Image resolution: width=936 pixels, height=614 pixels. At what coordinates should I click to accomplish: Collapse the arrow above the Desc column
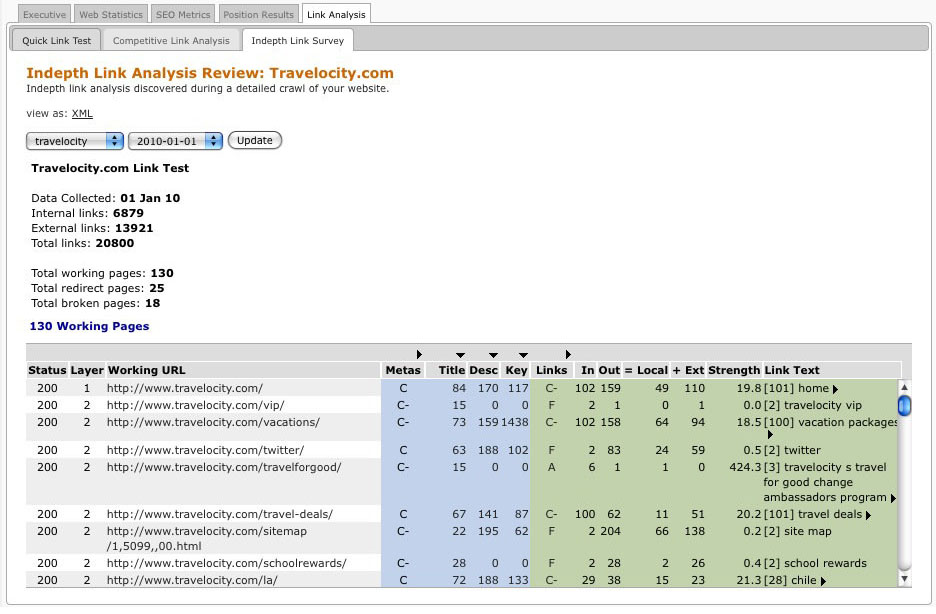[493, 355]
